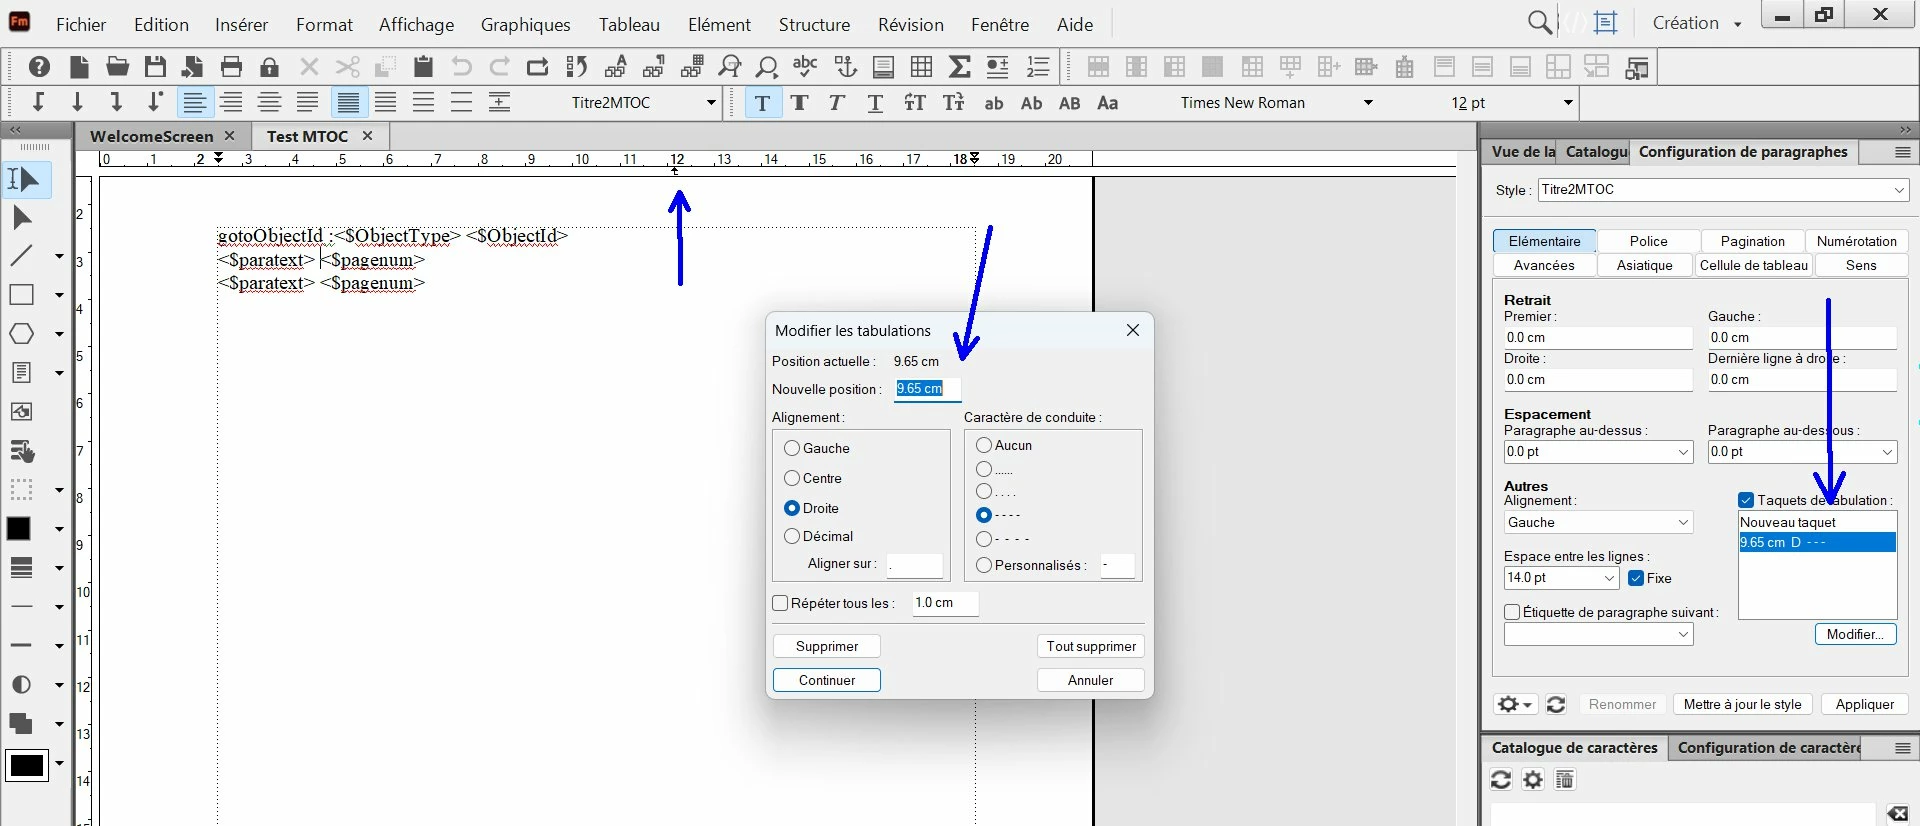The height and width of the screenshot is (826, 1920).
Task: Open the Style Titre2MTOC dropdown
Action: [1899, 190]
